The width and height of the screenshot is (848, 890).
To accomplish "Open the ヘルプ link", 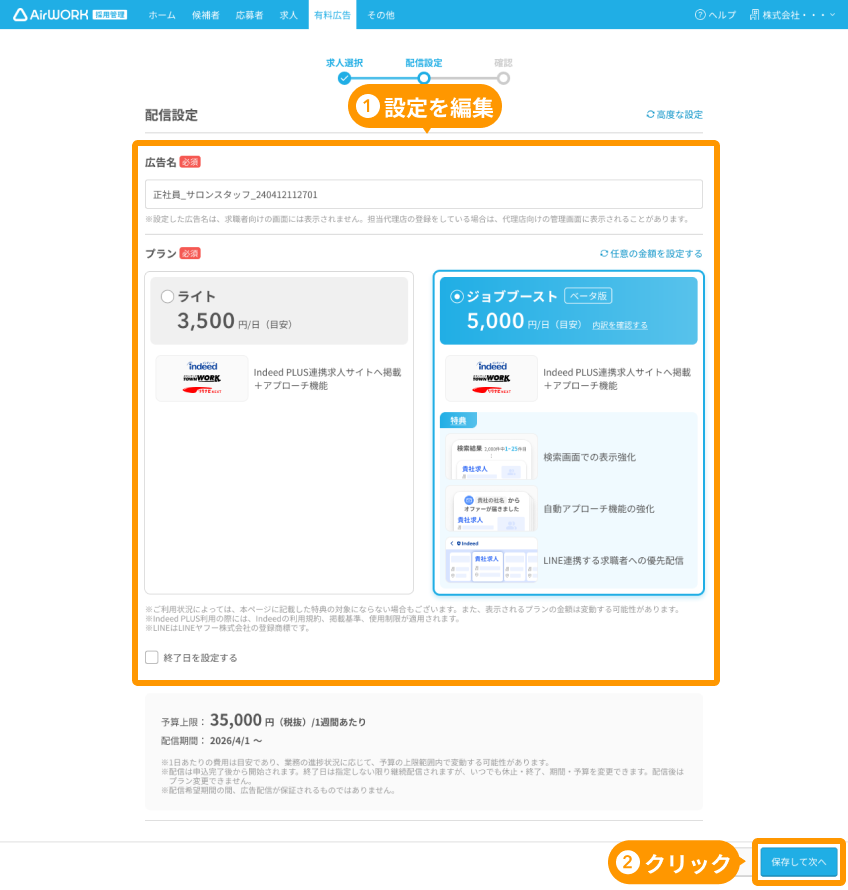I will click(722, 15).
